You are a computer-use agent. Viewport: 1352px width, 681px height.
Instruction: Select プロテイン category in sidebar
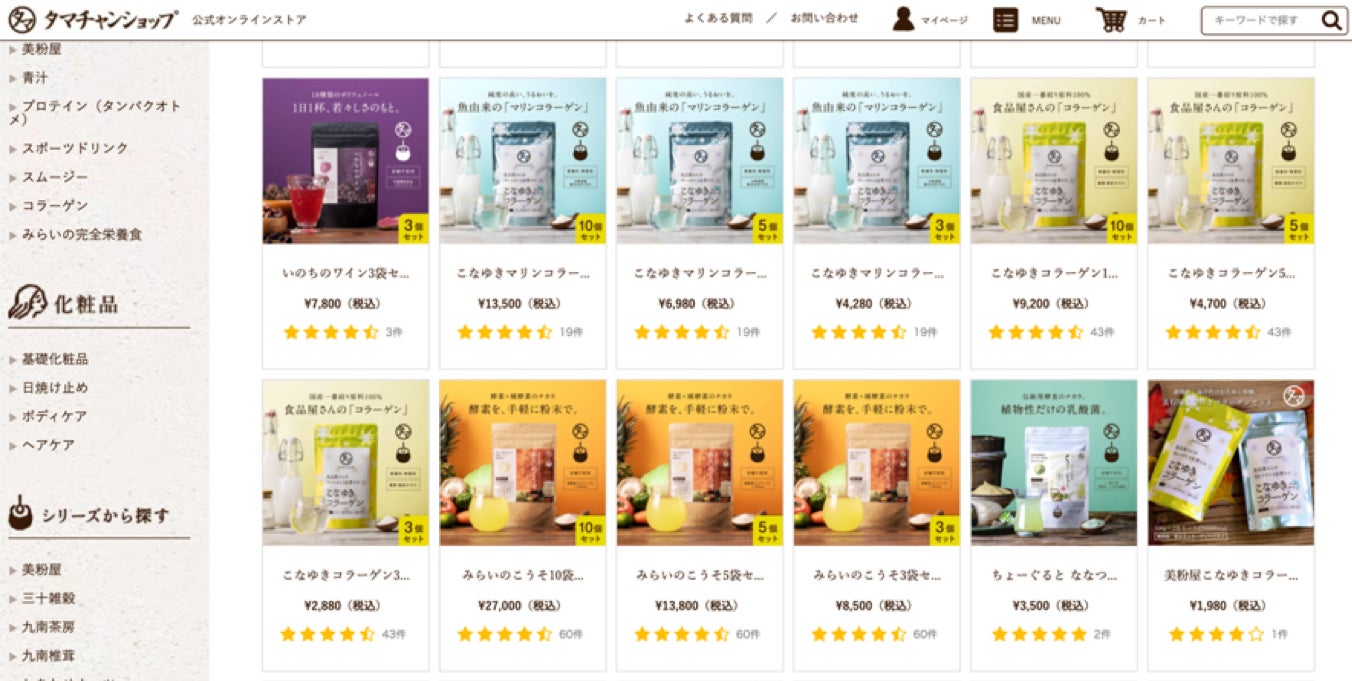point(95,112)
